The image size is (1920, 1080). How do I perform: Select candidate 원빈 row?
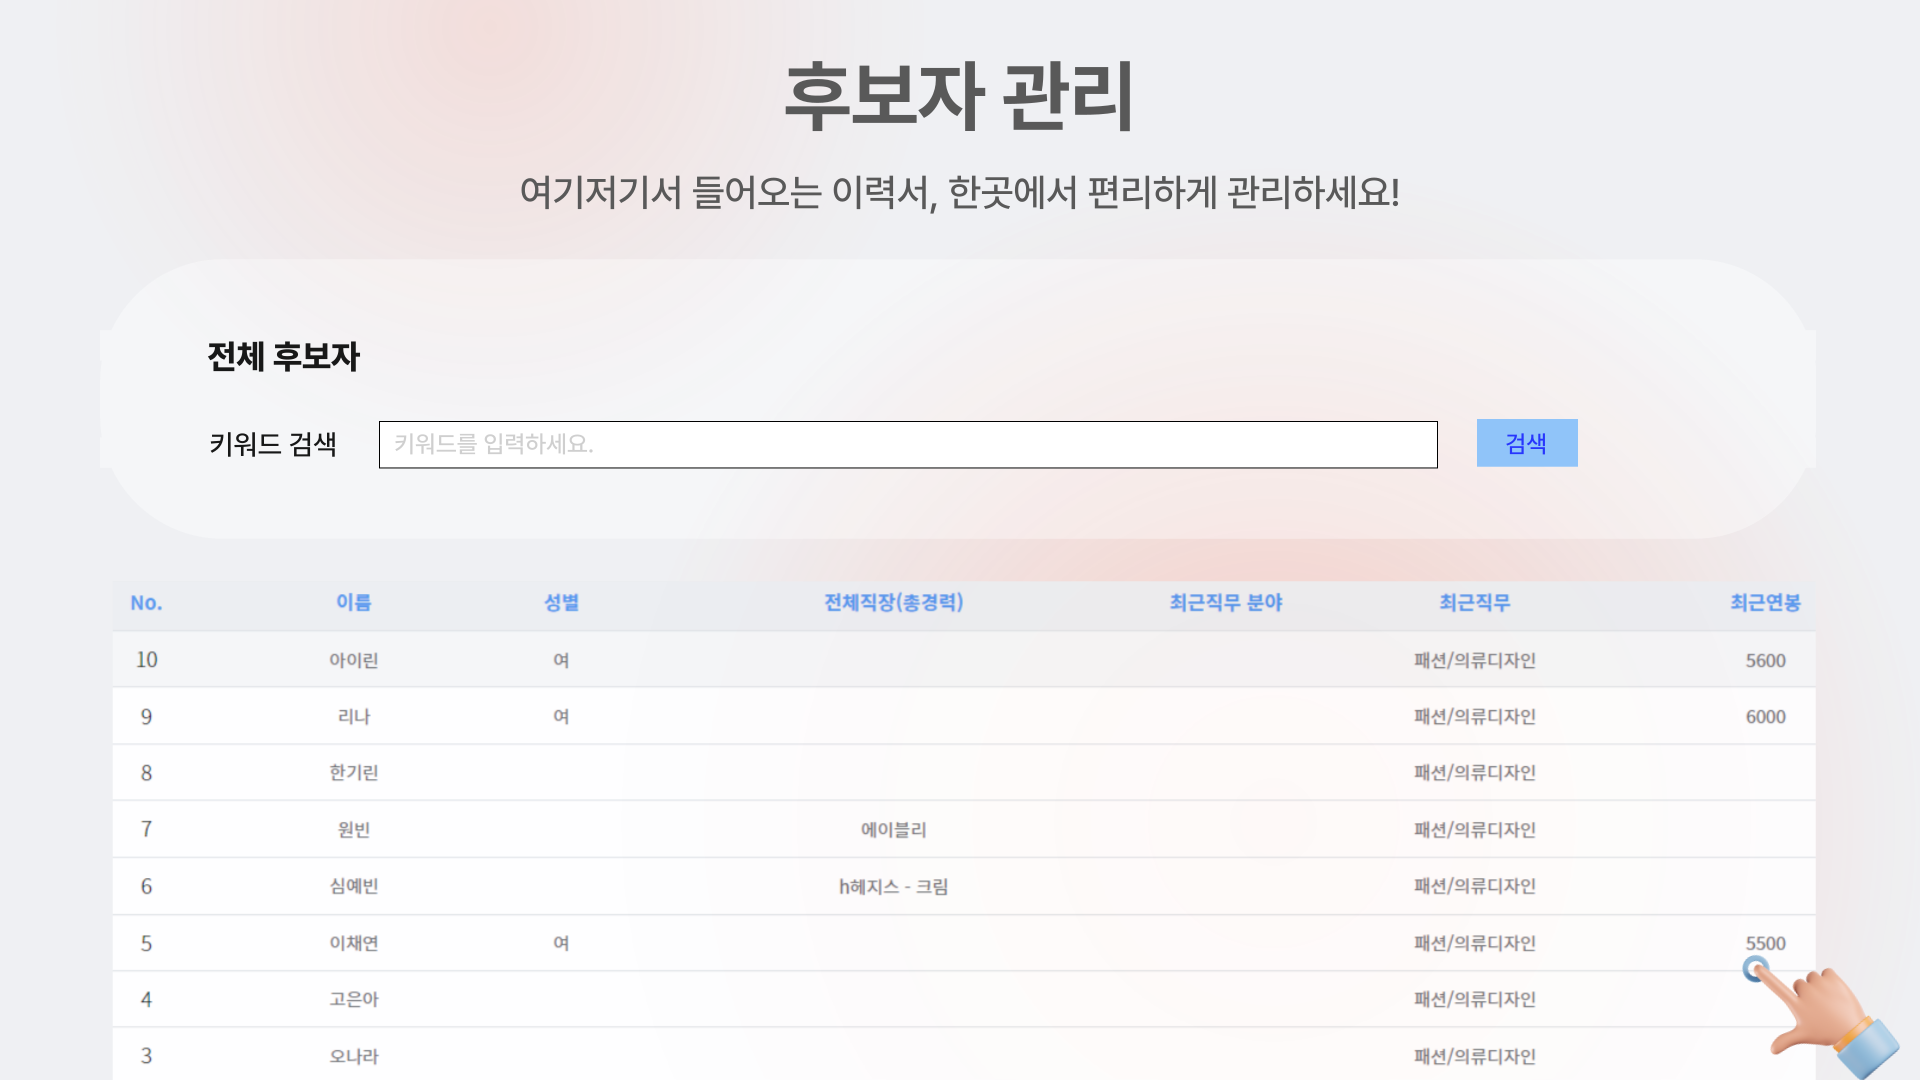(x=353, y=830)
